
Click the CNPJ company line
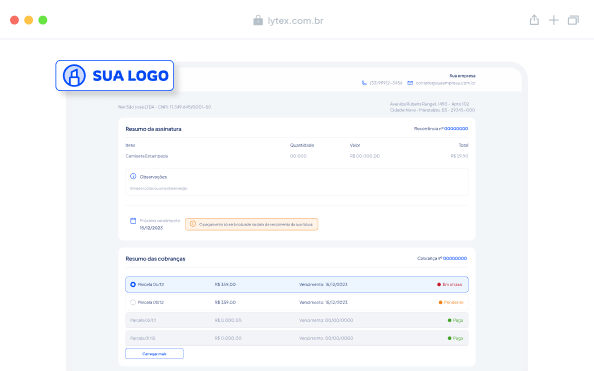[164, 107]
